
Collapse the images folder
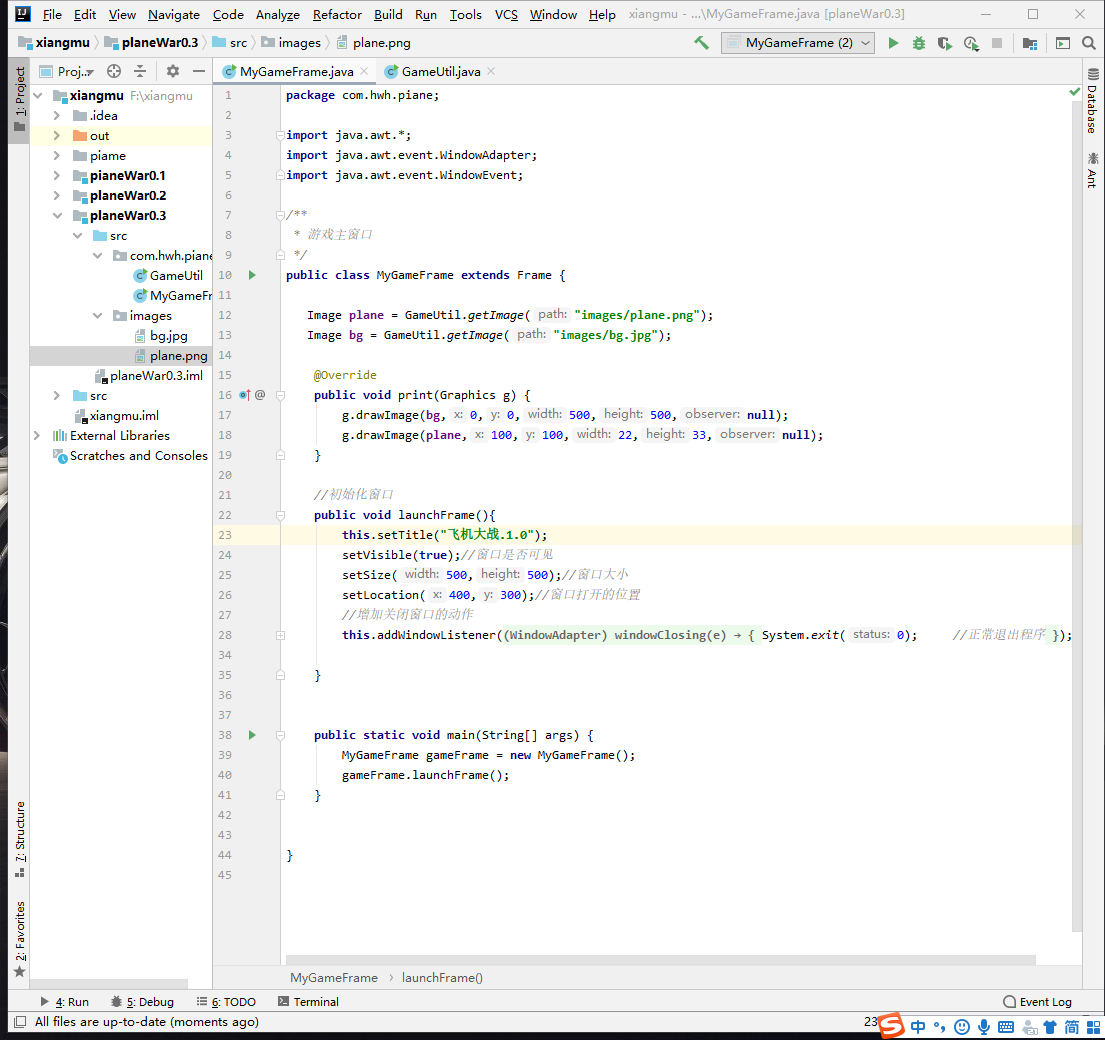[97, 316]
